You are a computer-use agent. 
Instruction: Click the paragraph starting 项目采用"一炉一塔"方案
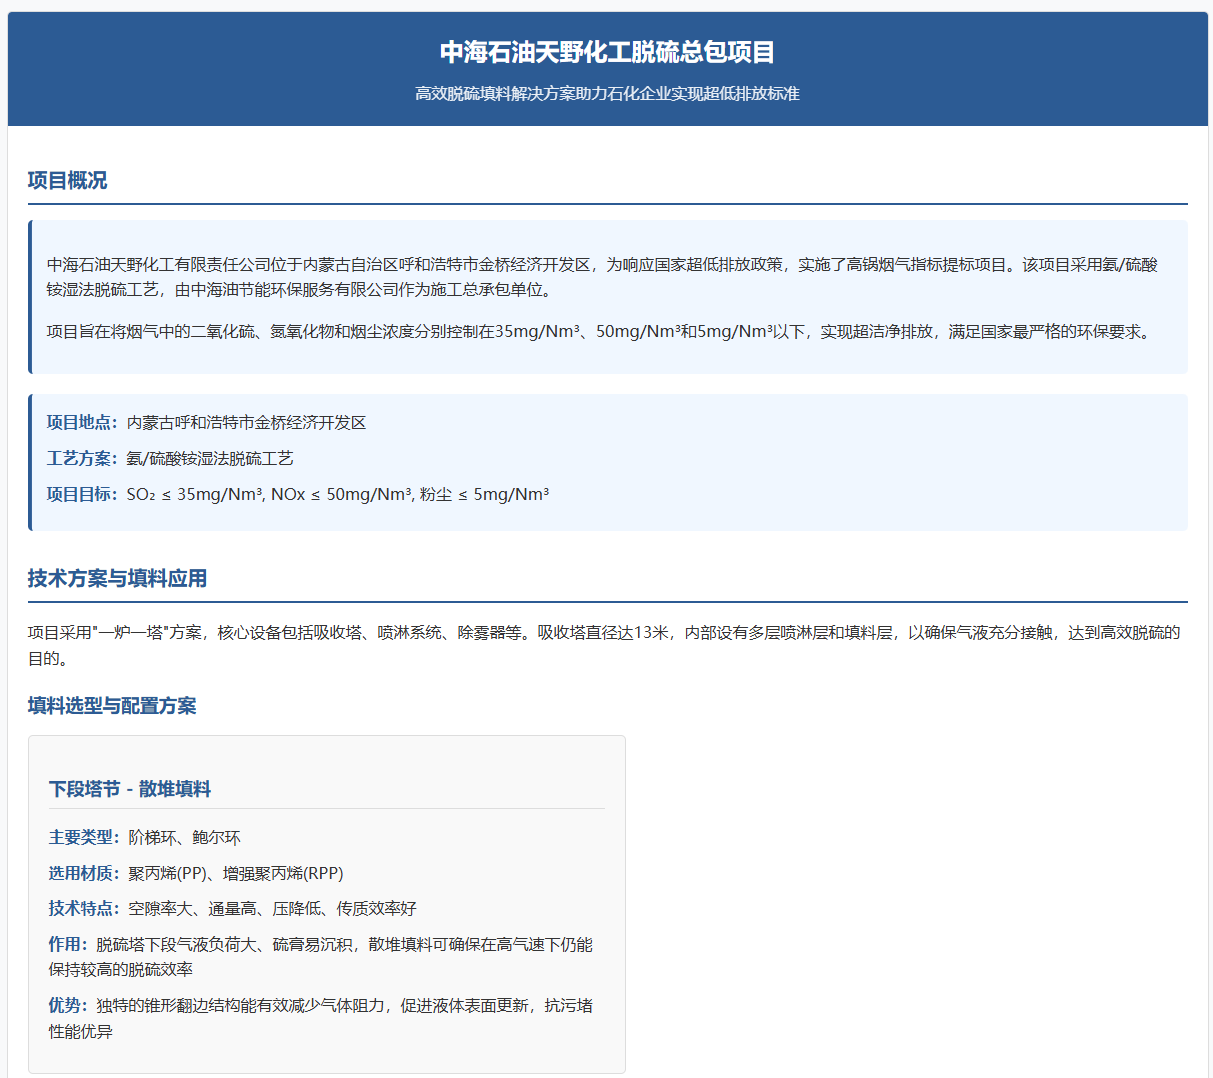(x=604, y=645)
